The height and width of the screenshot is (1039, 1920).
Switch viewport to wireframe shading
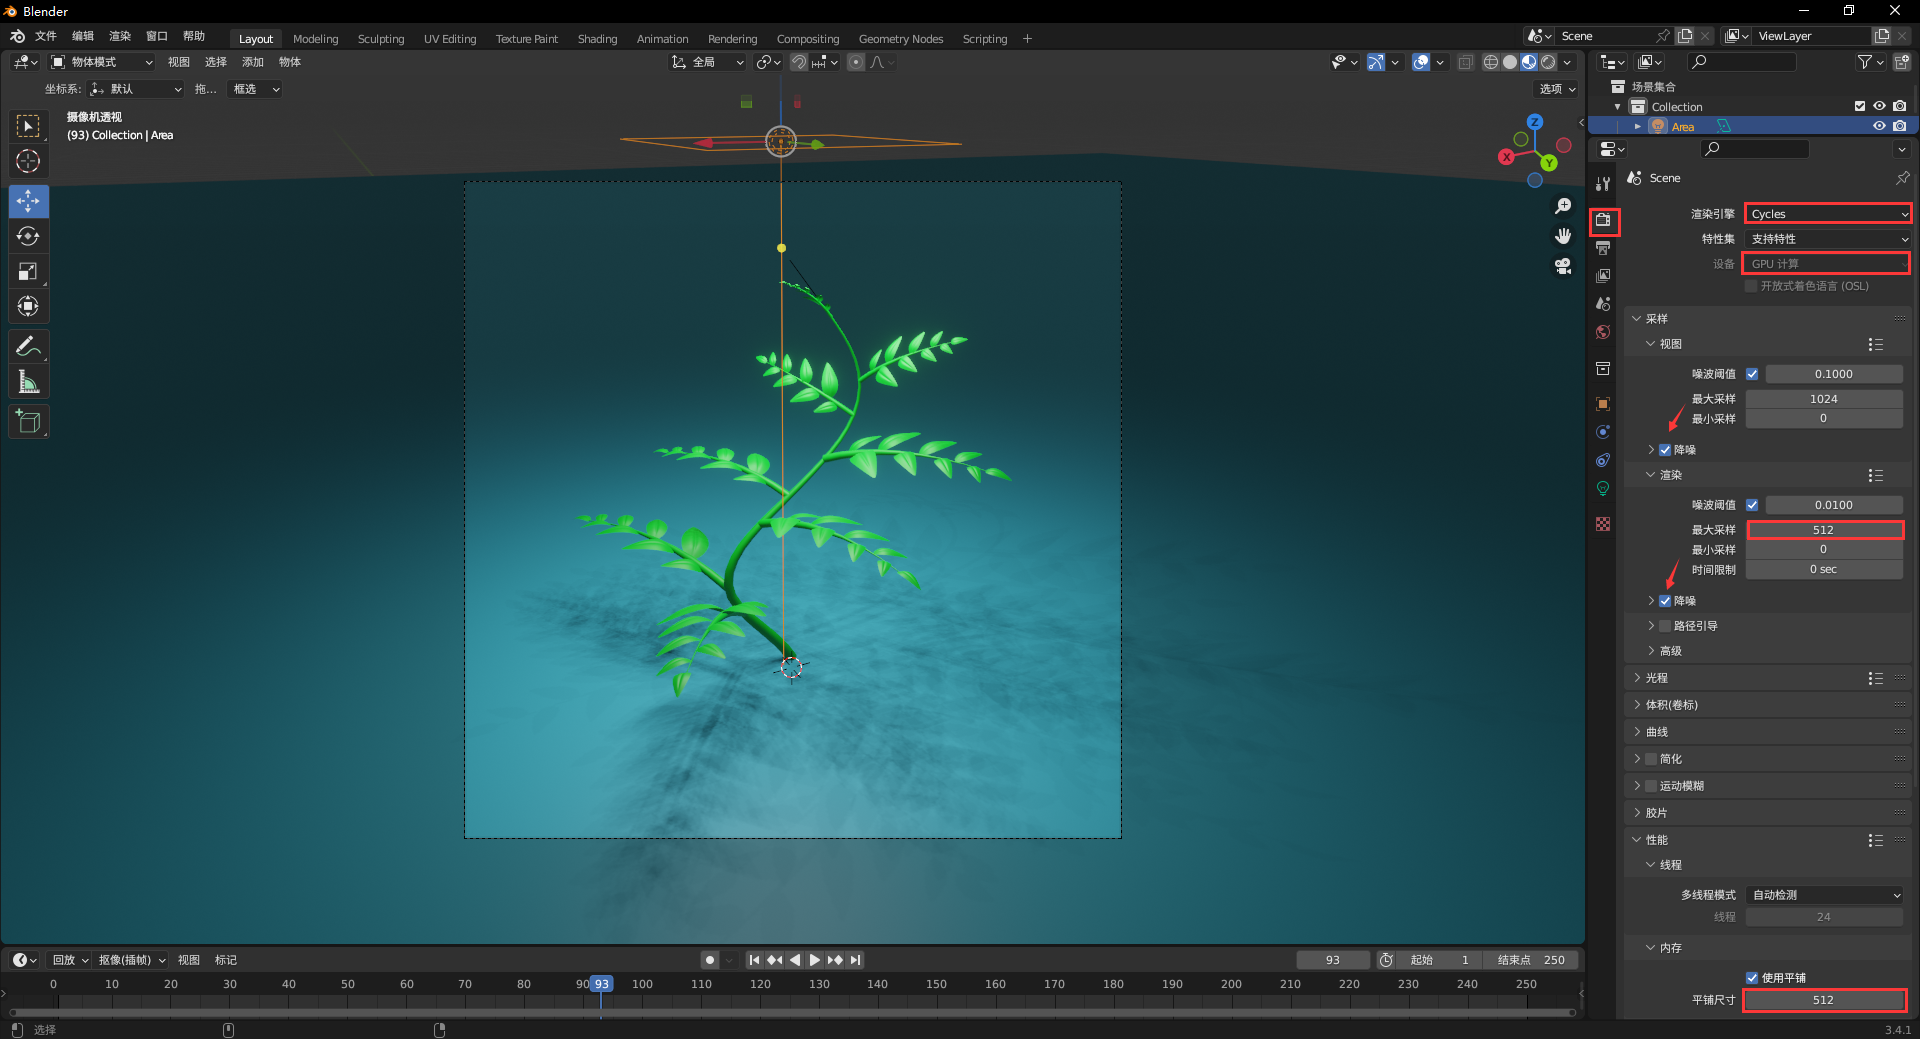pos(1491,62)
